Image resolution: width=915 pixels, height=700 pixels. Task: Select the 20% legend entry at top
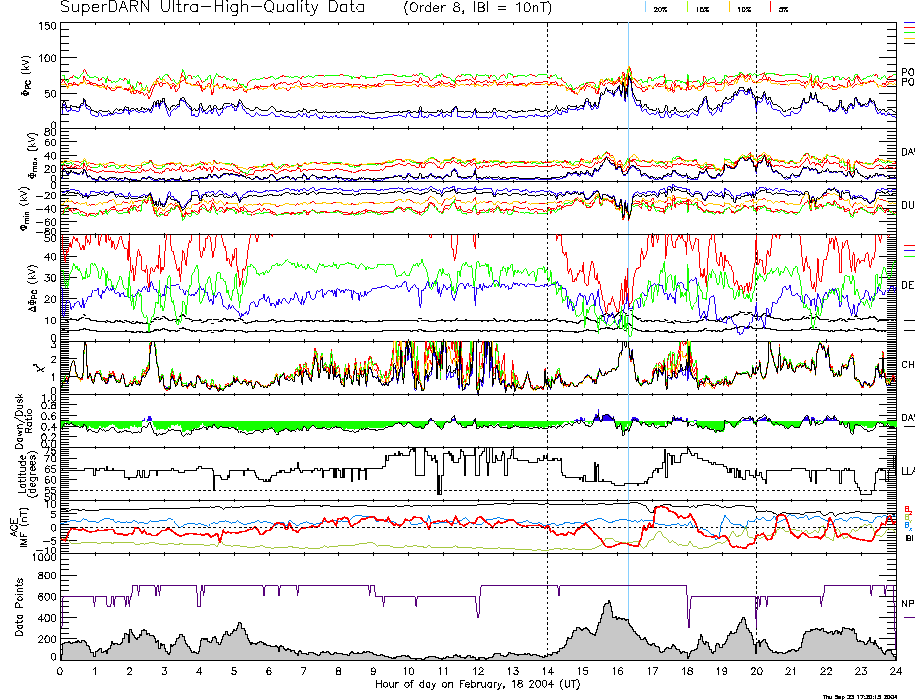coord(660,8)
